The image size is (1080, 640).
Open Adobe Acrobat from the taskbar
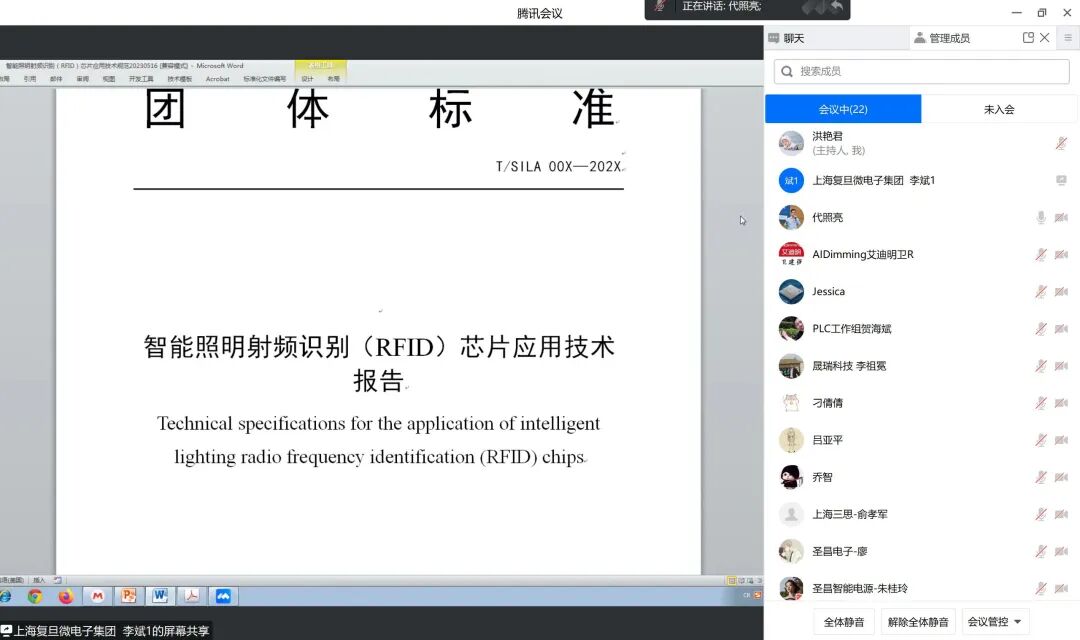pos(192,596)
